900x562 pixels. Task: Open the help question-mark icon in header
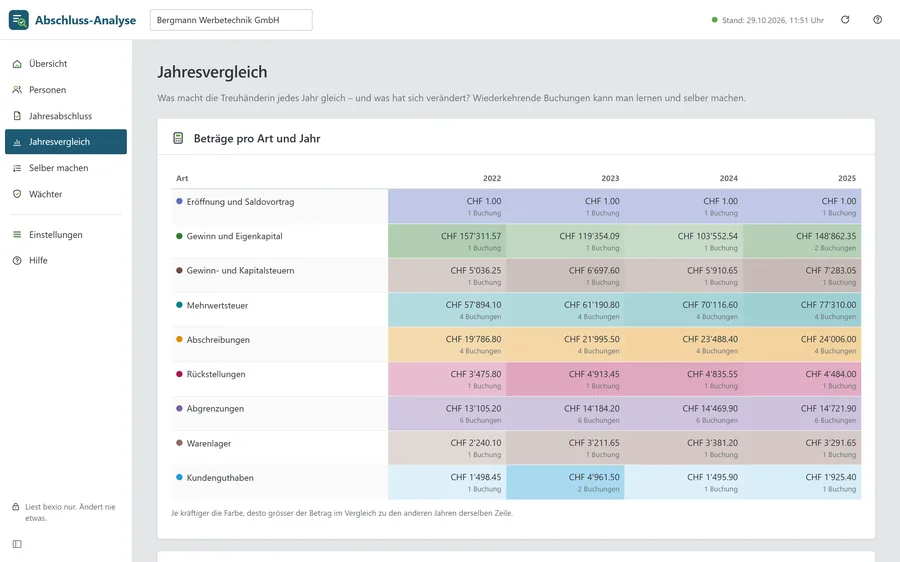tap(878, 20)
